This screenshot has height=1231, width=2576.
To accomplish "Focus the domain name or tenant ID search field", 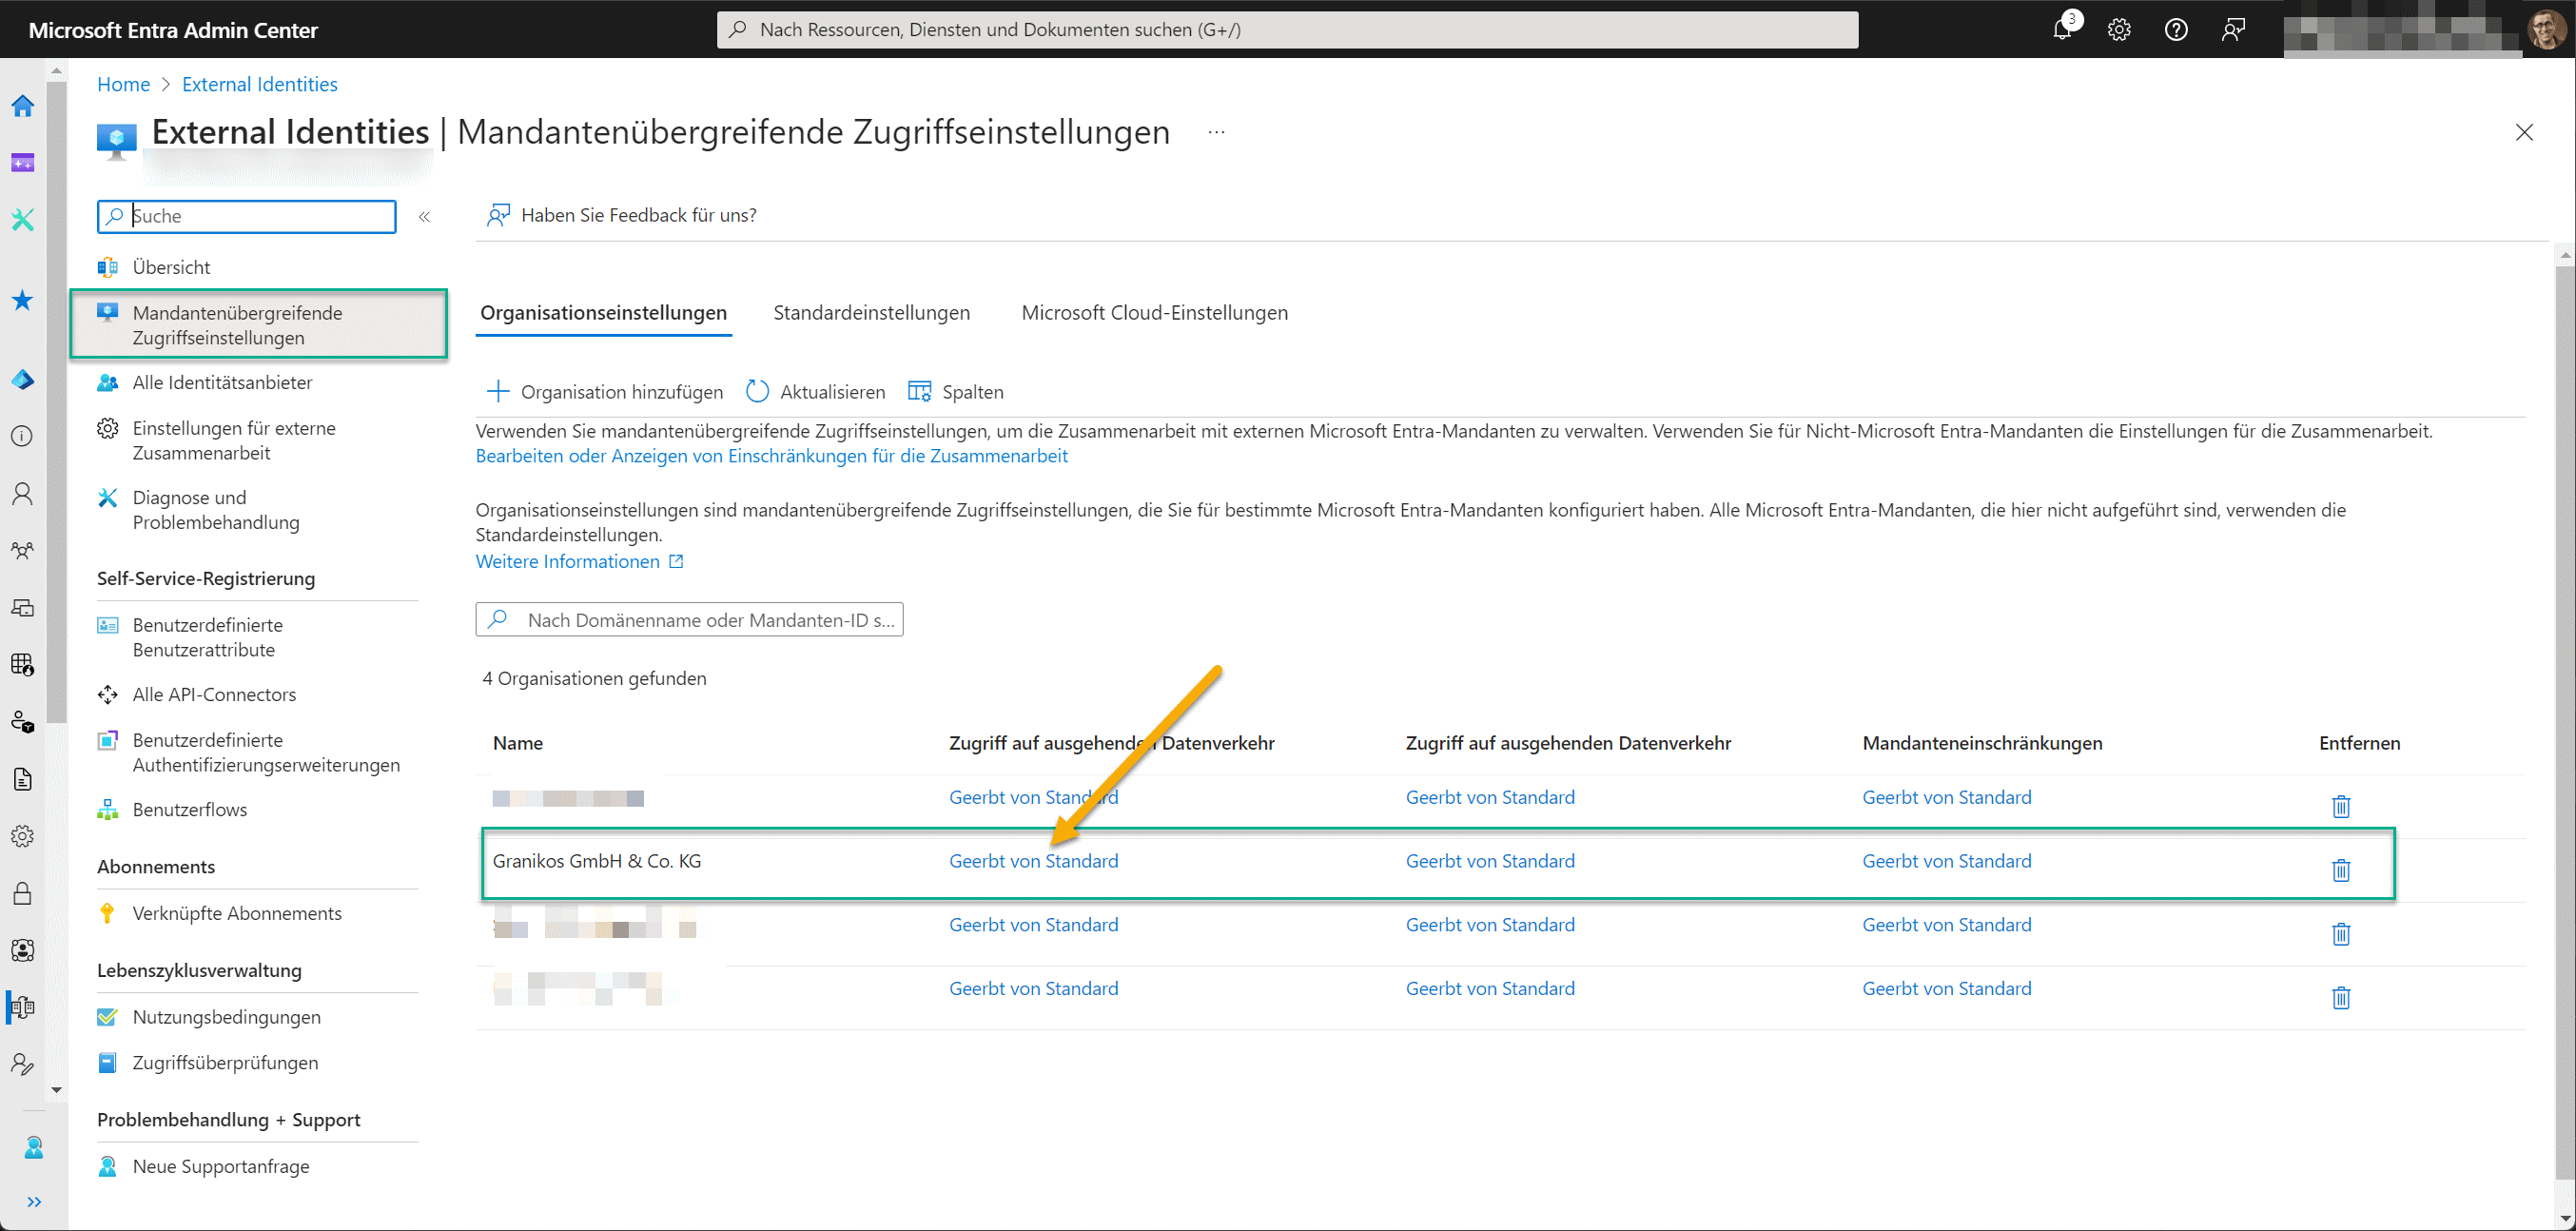I will (x=689, y=620).
